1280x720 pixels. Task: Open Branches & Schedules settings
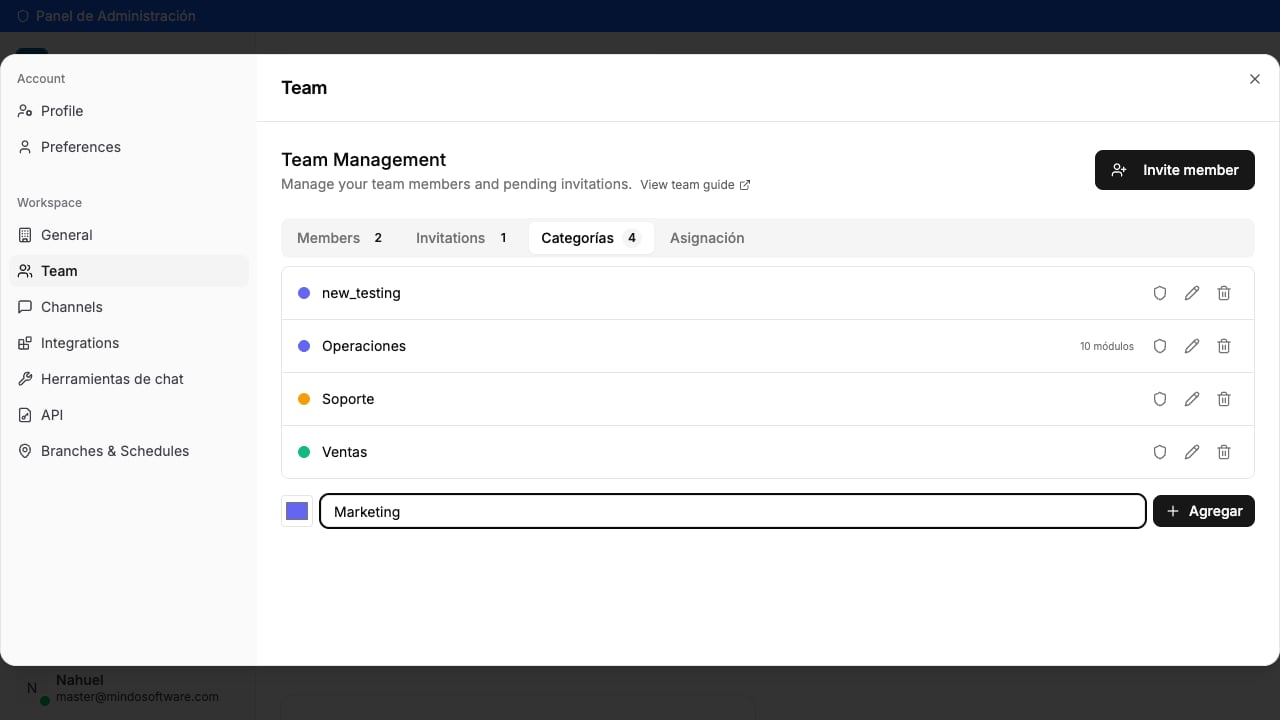(x=129, y=451)
